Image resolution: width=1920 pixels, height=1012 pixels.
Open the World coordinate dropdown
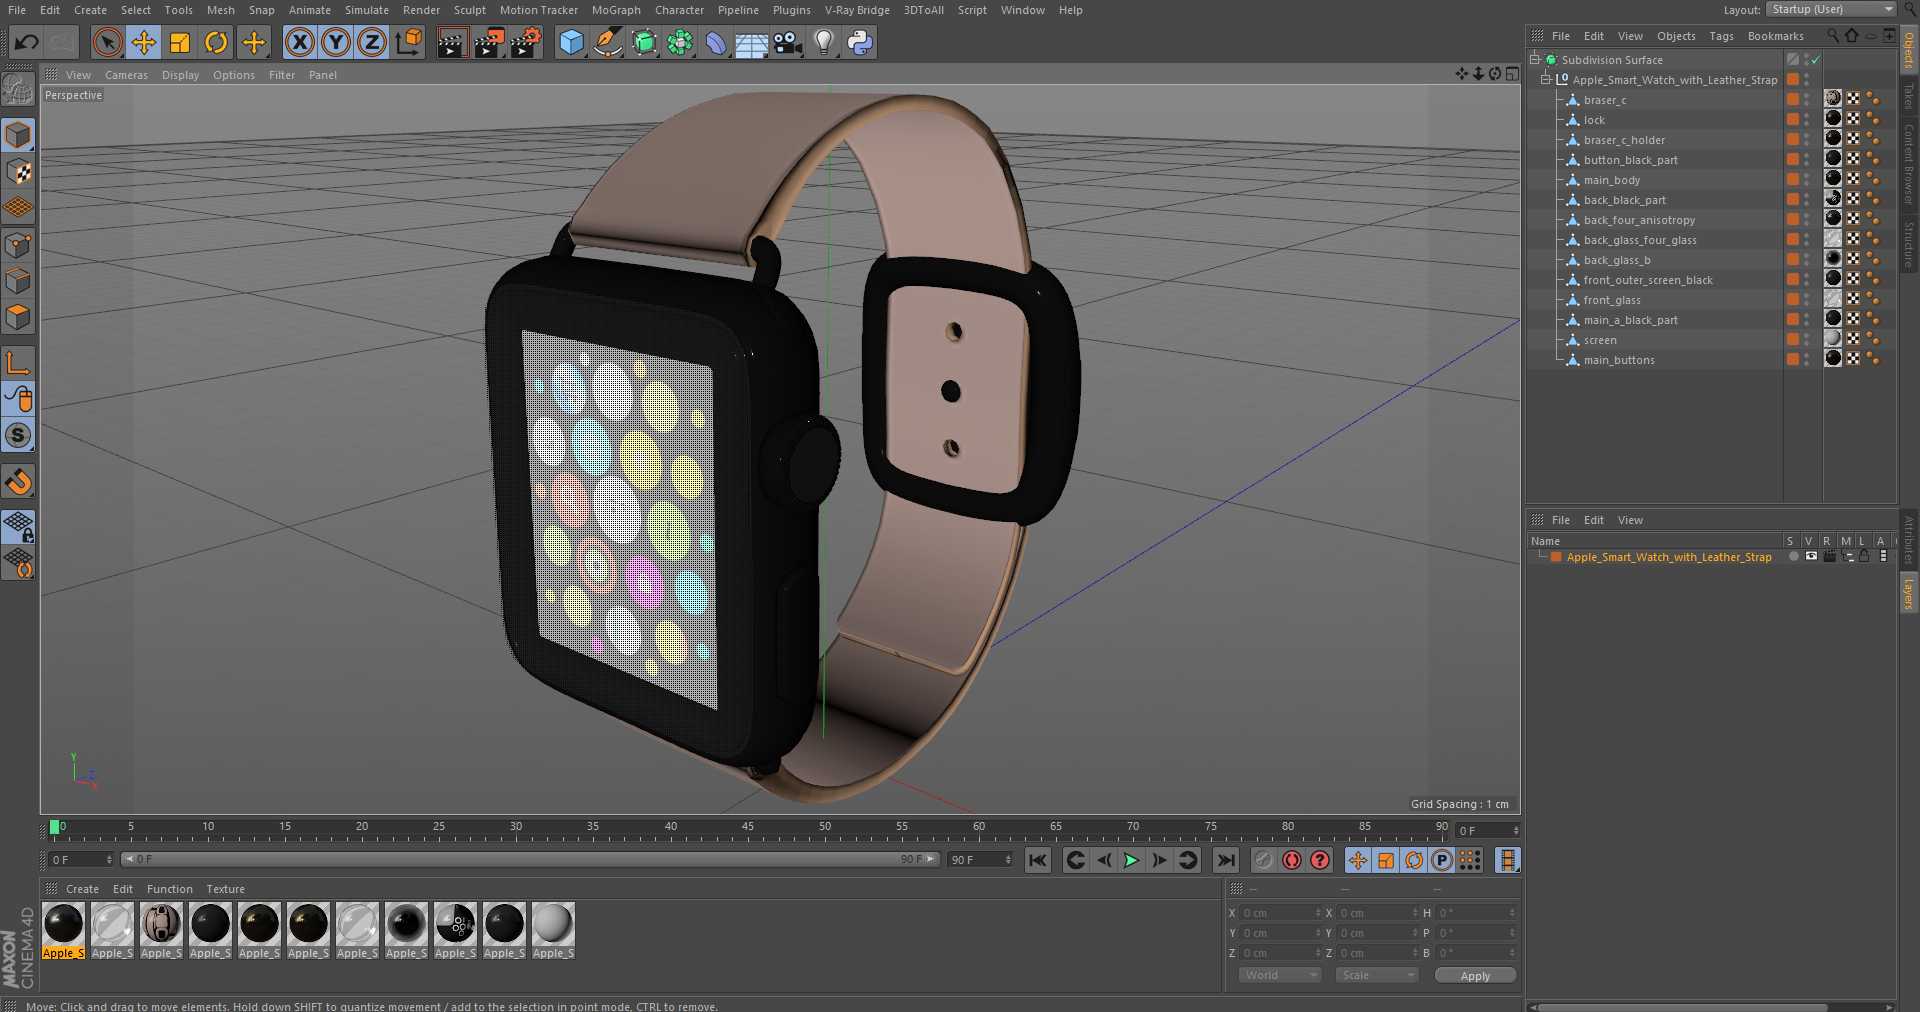click(1280, 975)
